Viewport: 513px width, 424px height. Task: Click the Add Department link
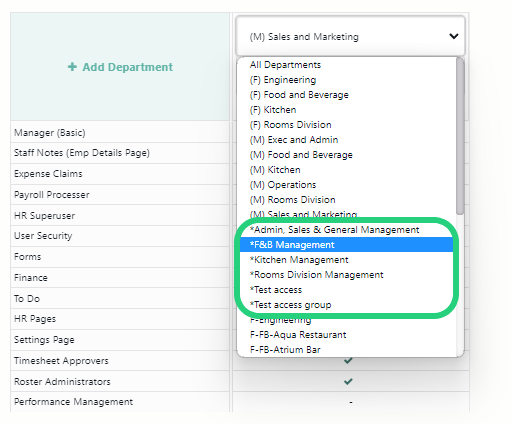120,67
